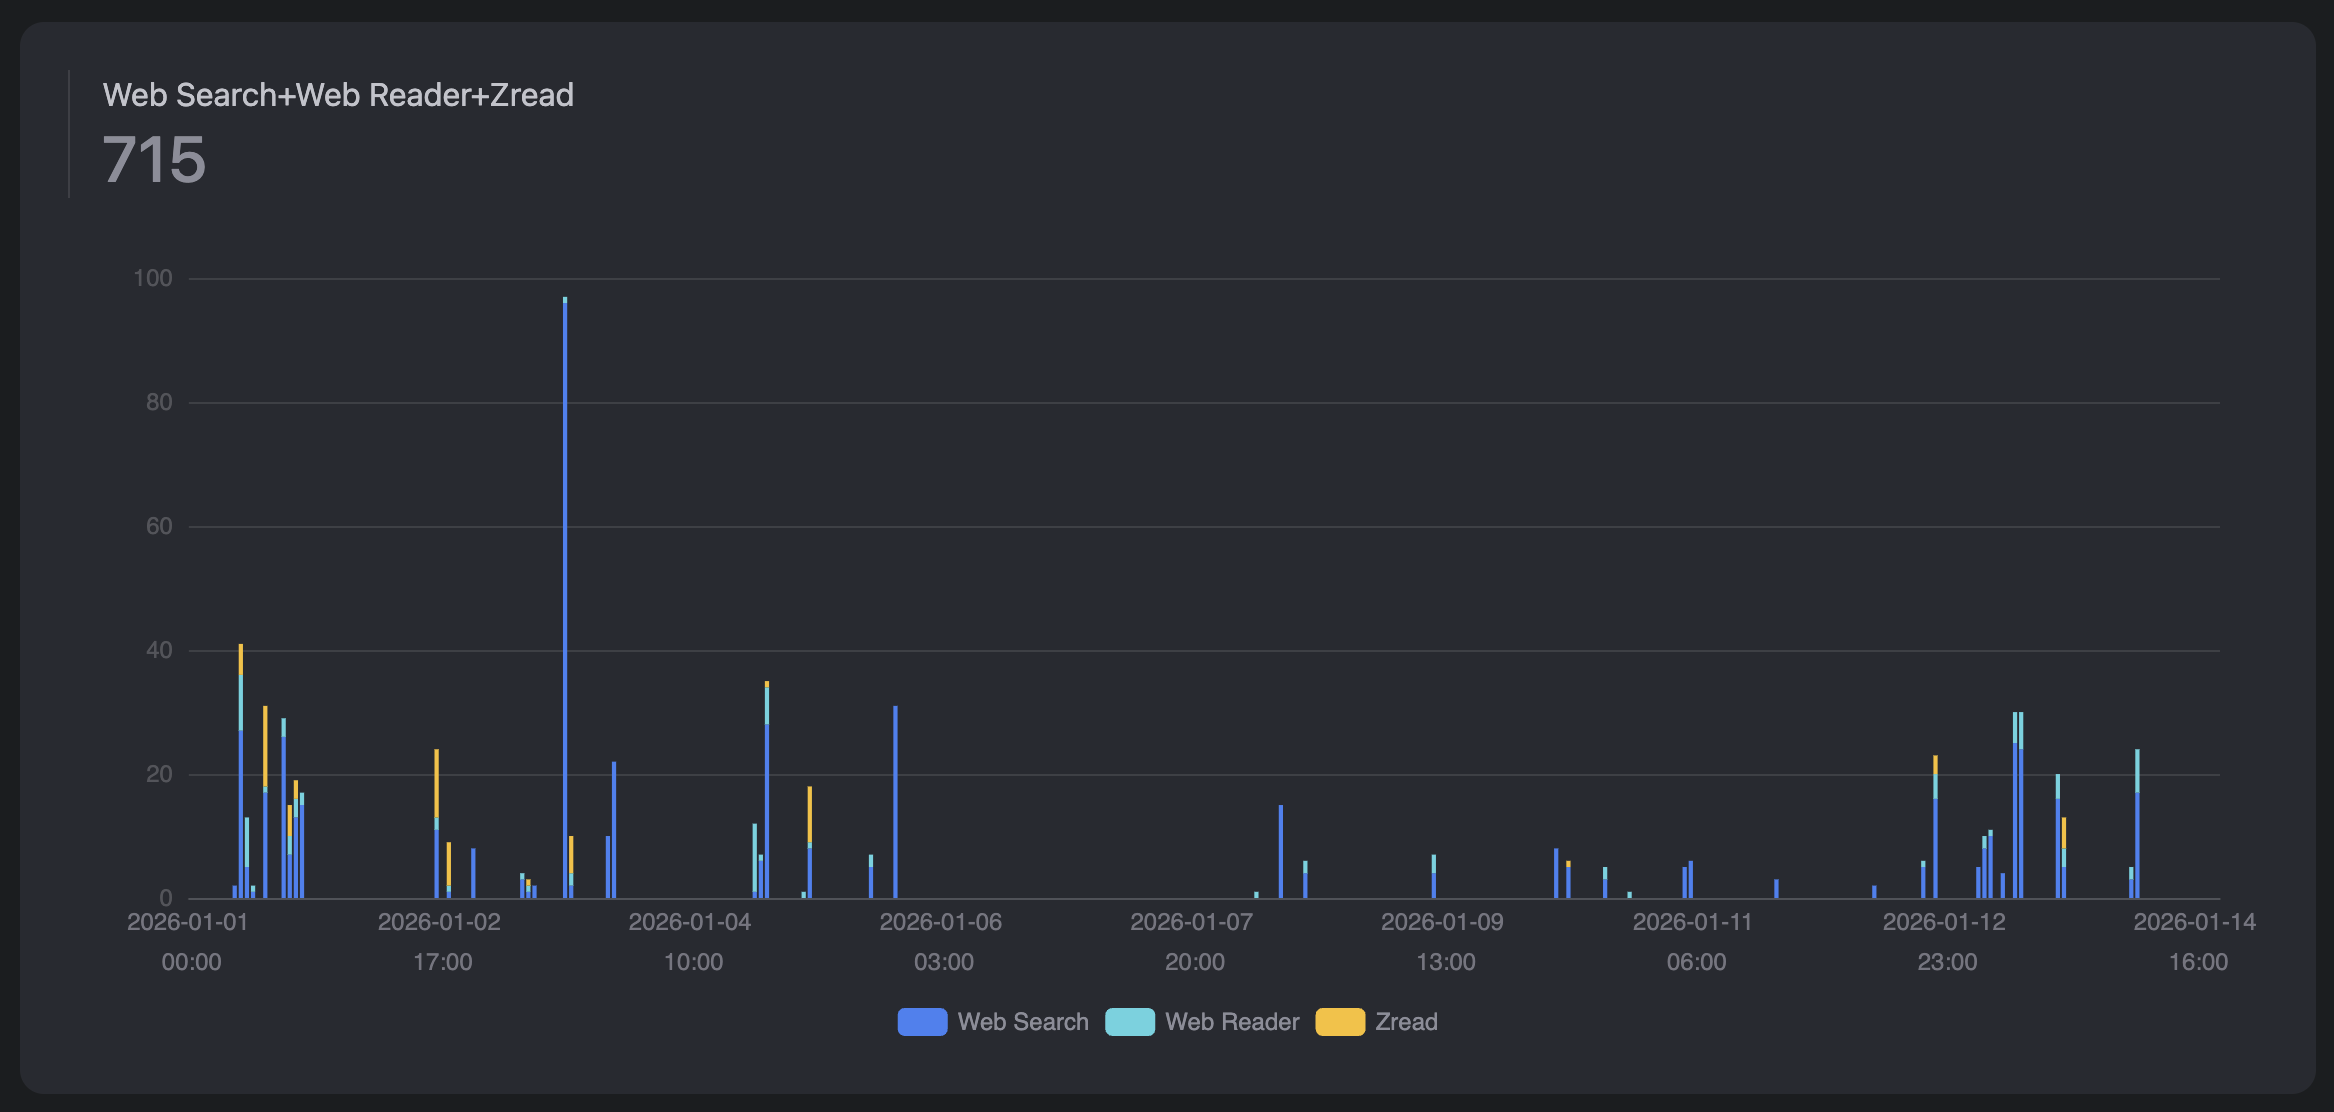
Task: Click the rightmost tall bar before 2026-01-14
Action: (x=2137, y=840)
